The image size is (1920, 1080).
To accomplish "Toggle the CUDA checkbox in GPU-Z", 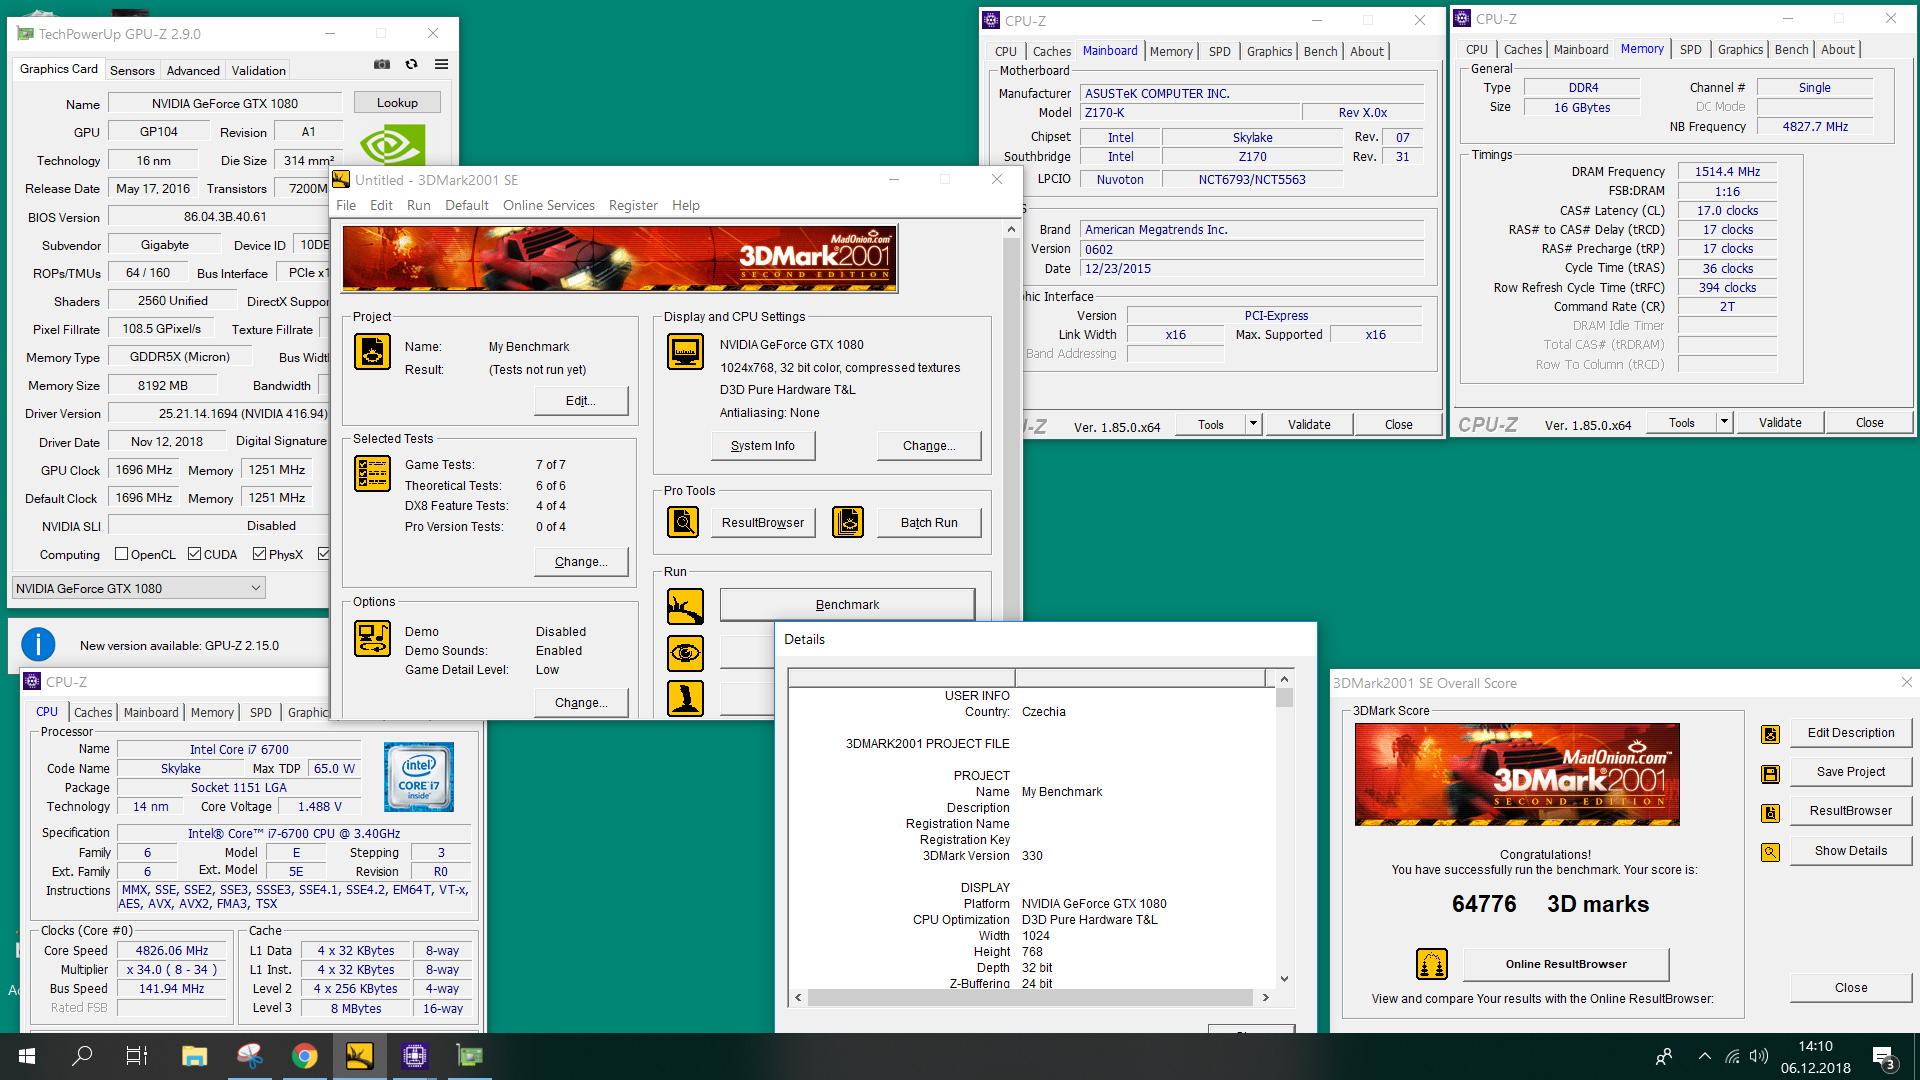I will pos(194,554).
